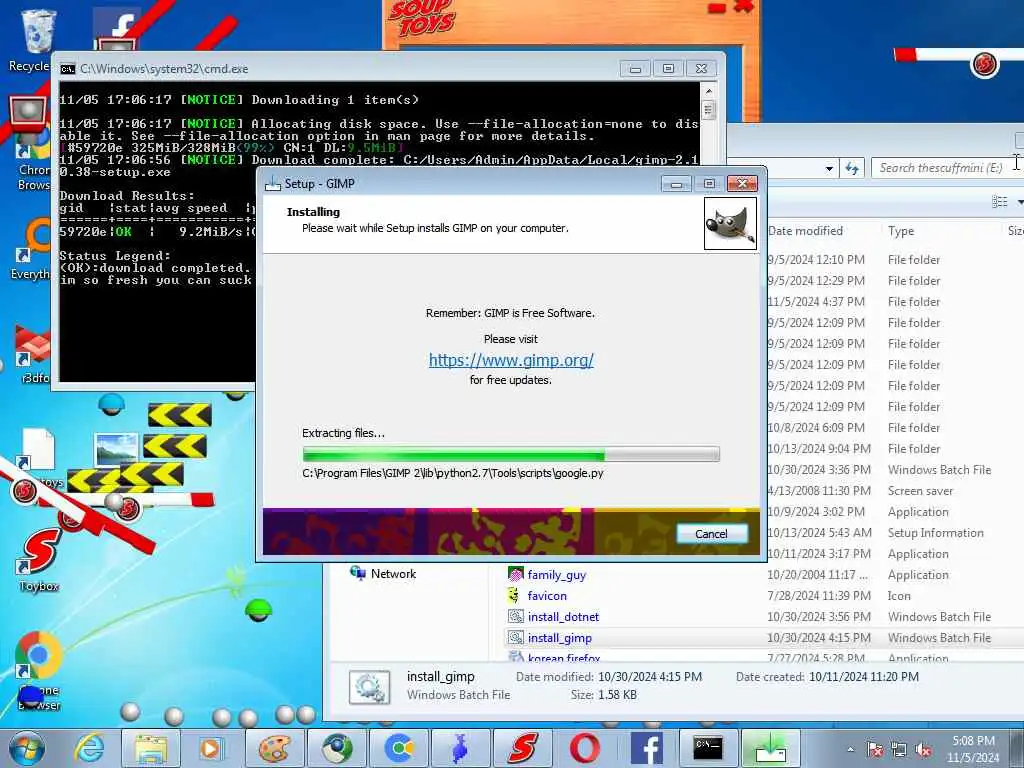The width and height of the screenshot is (1024, 768).
Task: Open the https://www.gimp.org/ link
Action: tap(511, 360)
